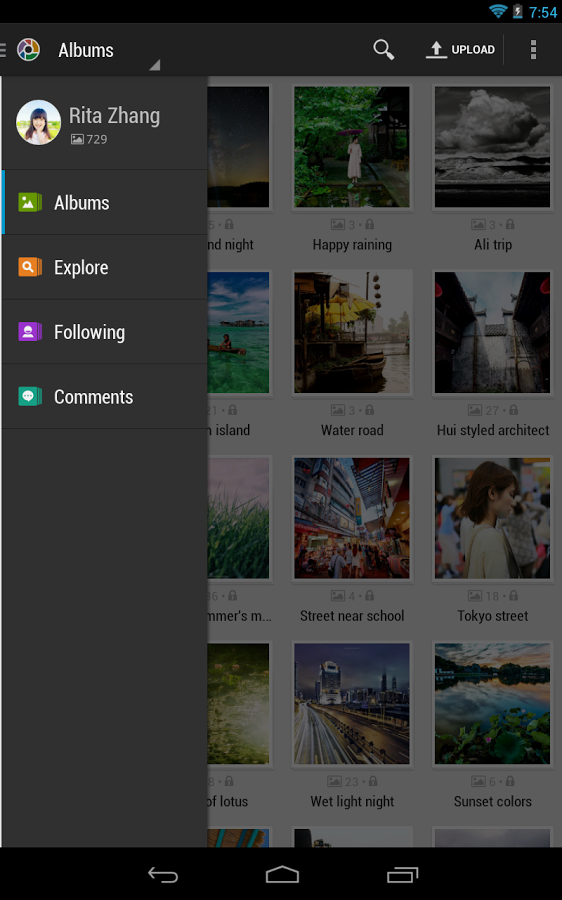
Task: Collapse the navigation drawer hamburger
Action: [x=3, y=50]
